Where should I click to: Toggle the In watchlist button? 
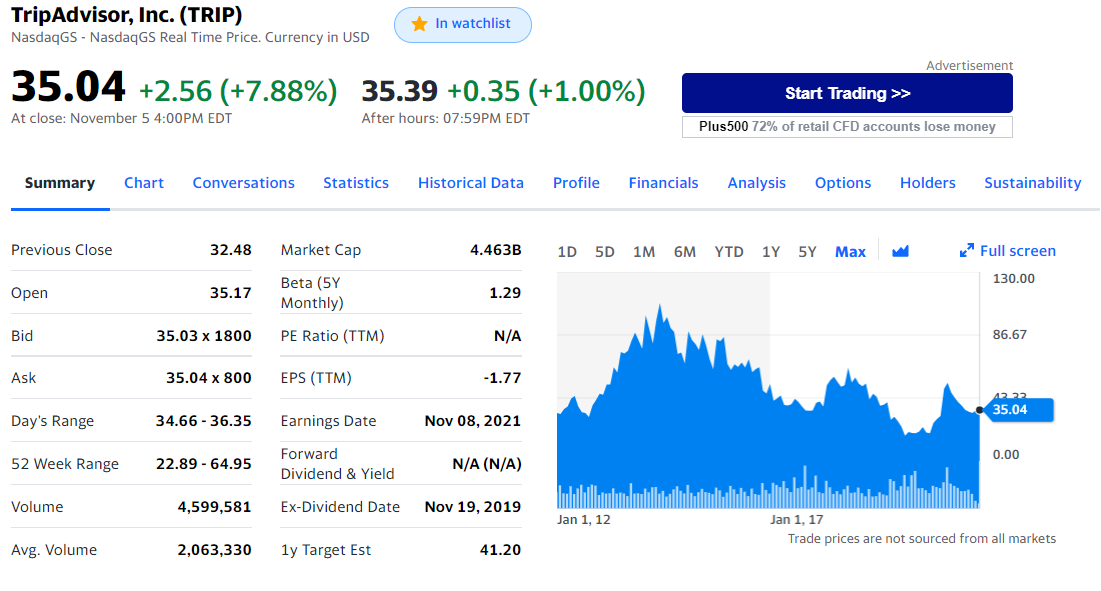[463, 25]
